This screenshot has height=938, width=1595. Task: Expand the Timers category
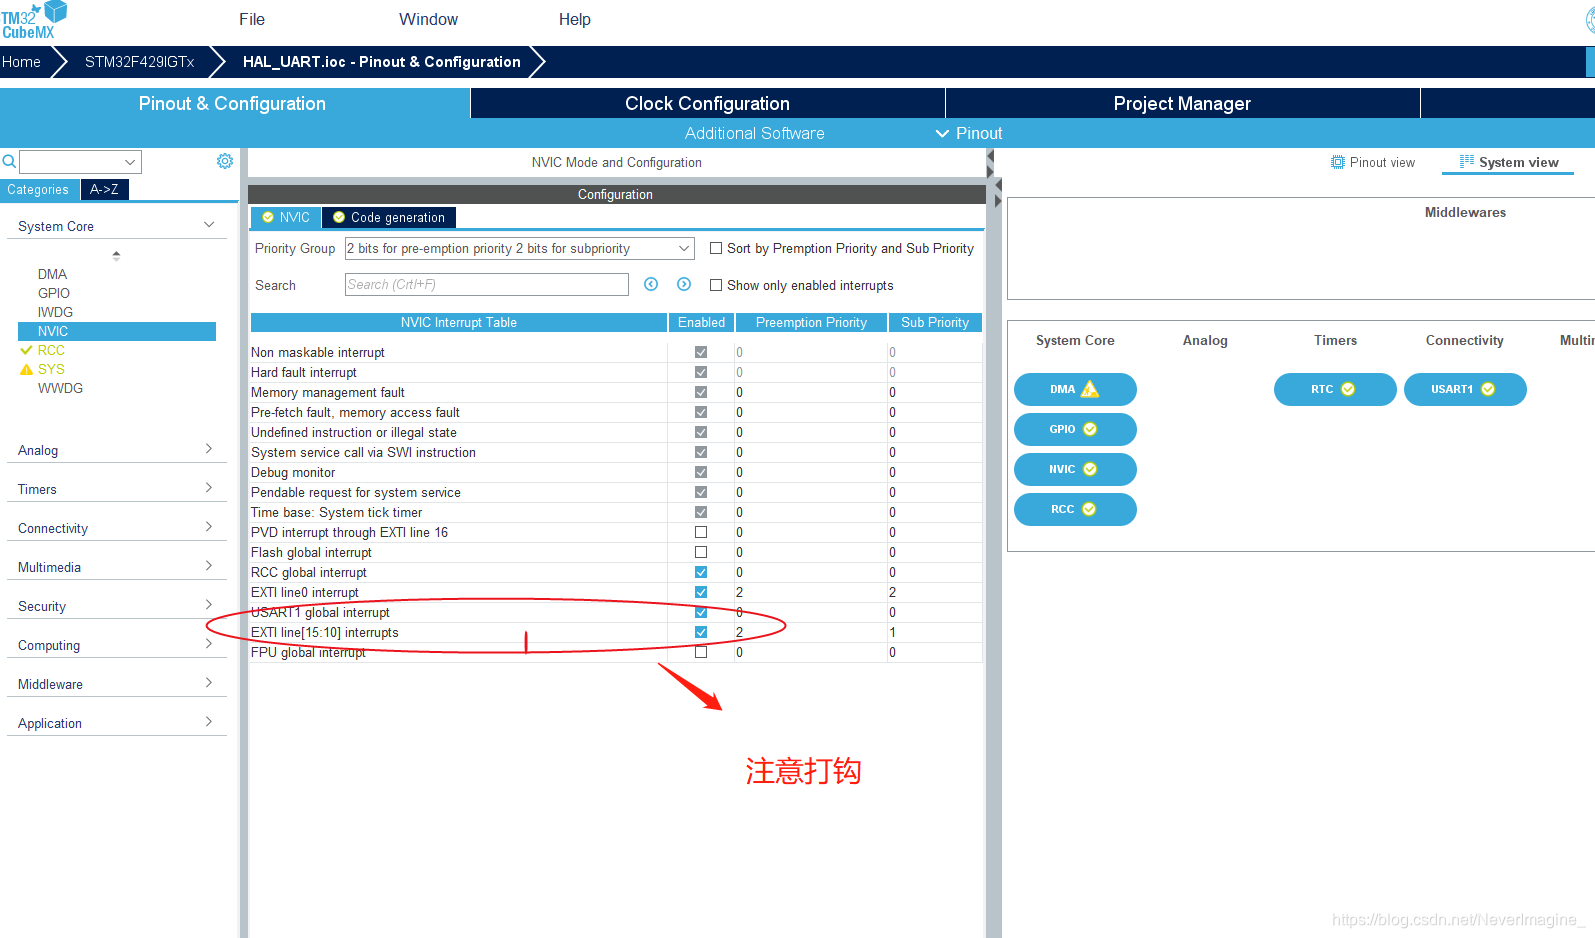click(x=209, y=488)
